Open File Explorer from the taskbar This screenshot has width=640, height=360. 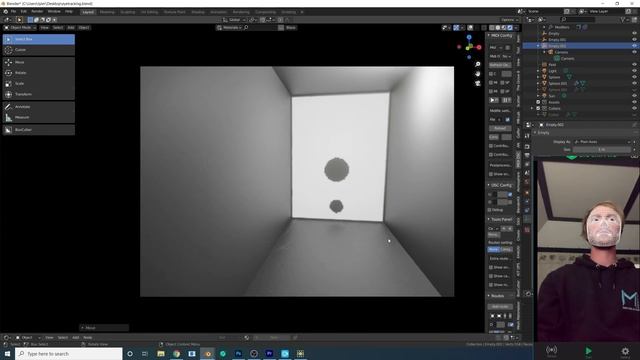[x=161, y=353]
